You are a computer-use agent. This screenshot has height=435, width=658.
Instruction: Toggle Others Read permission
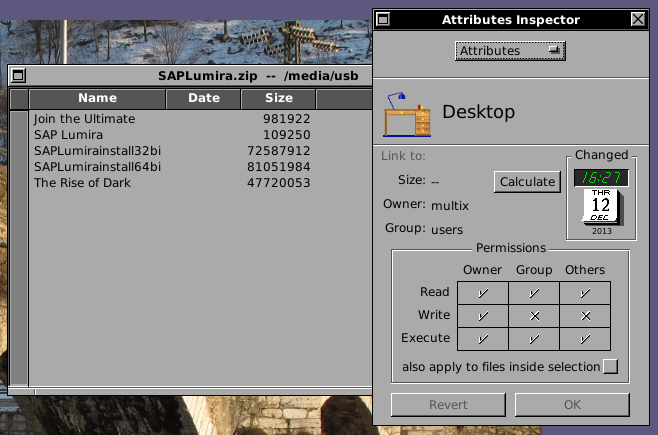click(585, 293)
